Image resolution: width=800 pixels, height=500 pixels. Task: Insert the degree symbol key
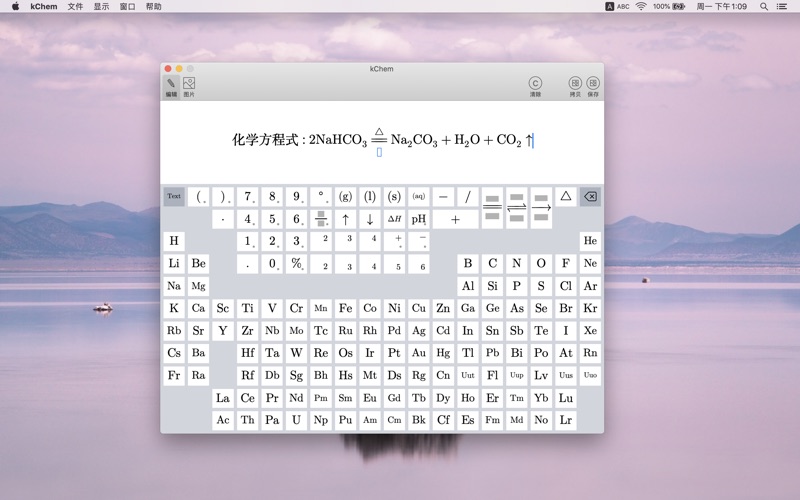point(321,196)
